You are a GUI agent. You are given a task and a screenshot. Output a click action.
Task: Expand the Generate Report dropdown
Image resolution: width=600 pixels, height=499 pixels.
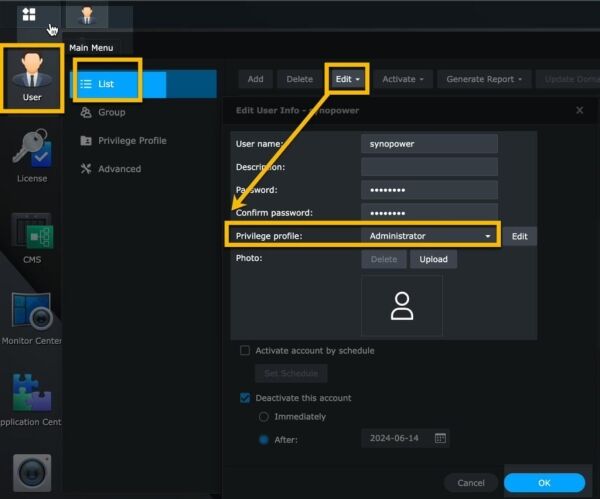point(484,79)
